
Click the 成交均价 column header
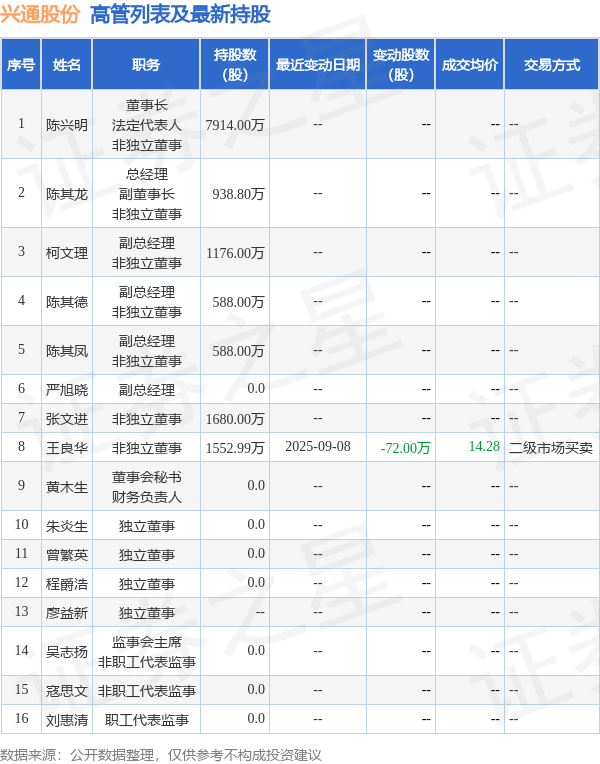coord(470,65)
